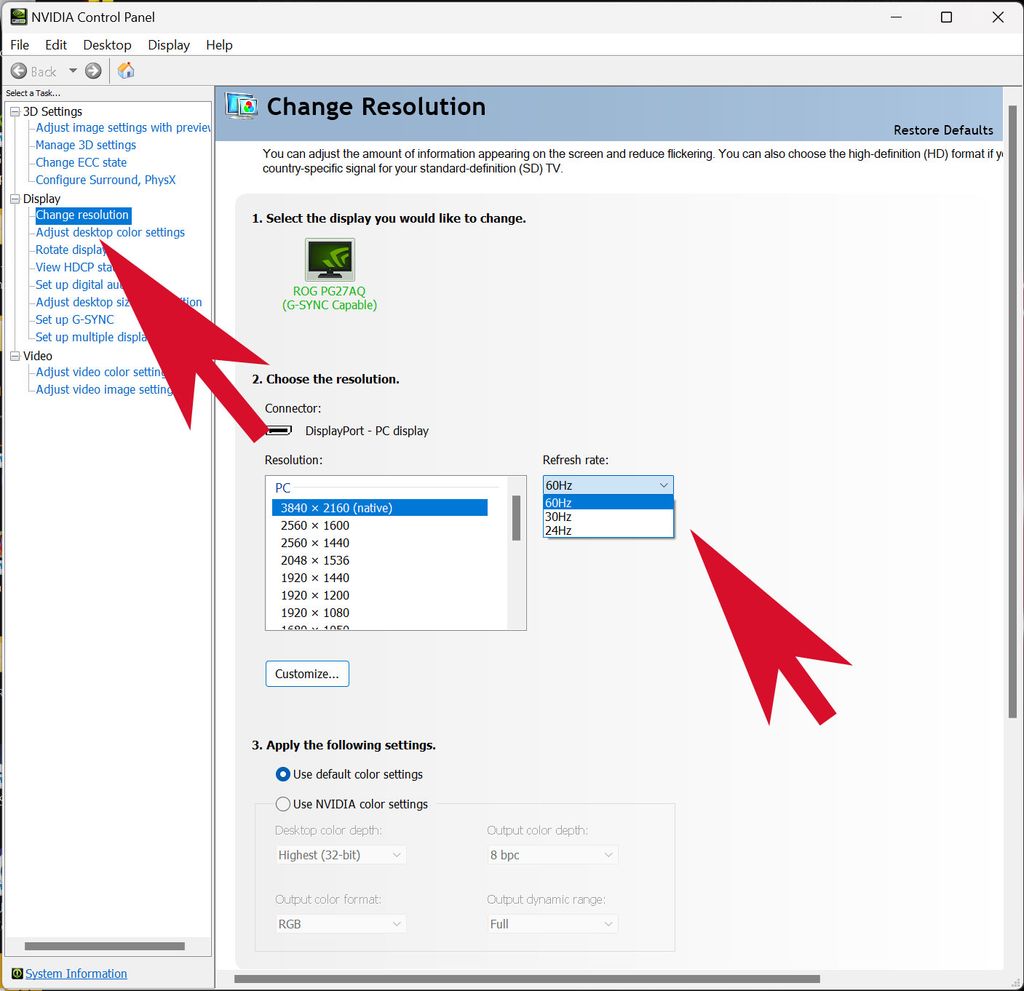Click the Customize button
This screenshot has height=991, width=1024.
tap(306, 673)
